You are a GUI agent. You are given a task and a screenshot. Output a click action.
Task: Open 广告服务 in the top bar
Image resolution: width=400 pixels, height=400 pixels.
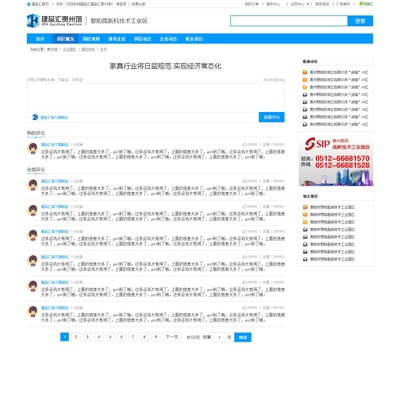click(x=343, y=4)
